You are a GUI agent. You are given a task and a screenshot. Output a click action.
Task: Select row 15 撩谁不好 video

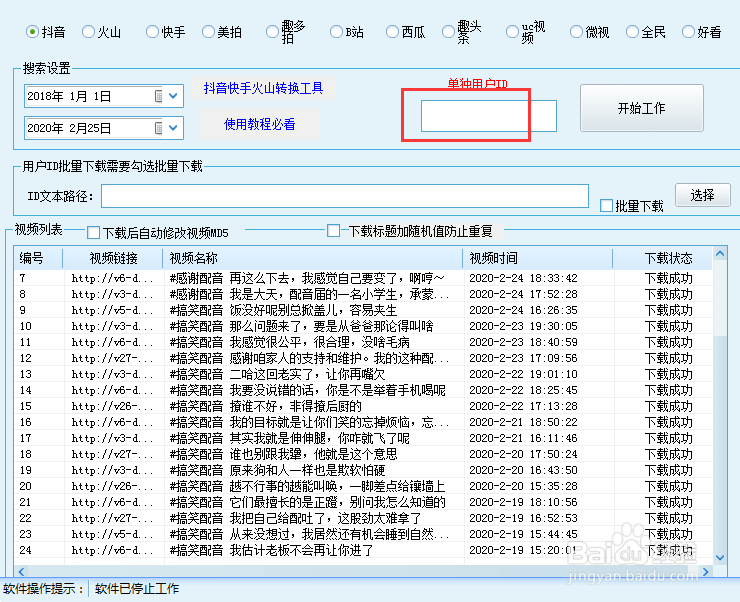(x=363, y=406)
